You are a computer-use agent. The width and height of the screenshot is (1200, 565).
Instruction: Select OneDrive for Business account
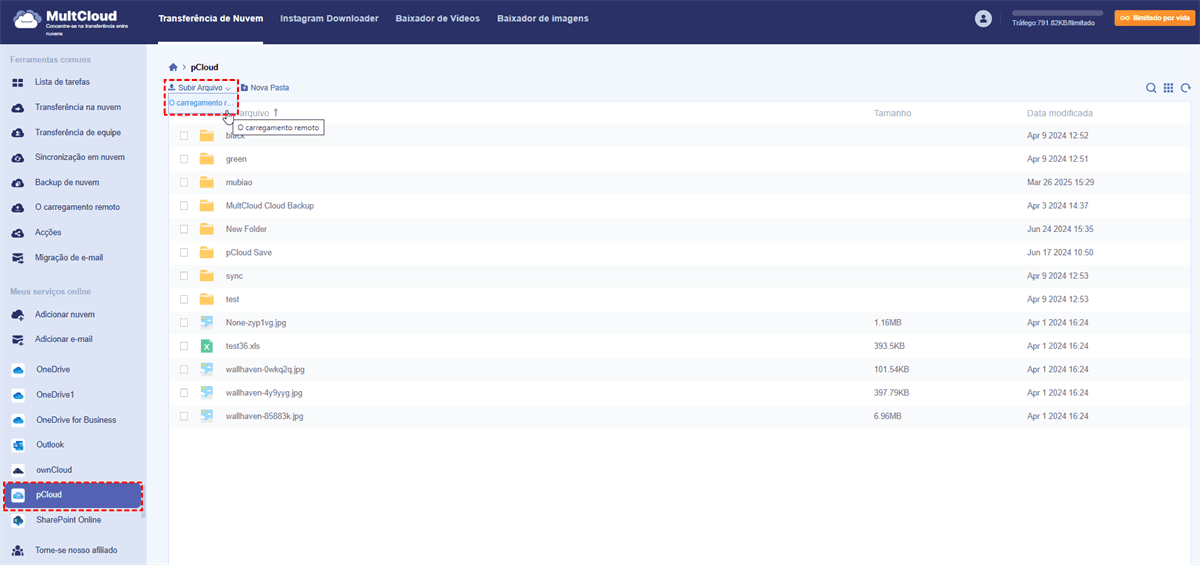(76, 420)
